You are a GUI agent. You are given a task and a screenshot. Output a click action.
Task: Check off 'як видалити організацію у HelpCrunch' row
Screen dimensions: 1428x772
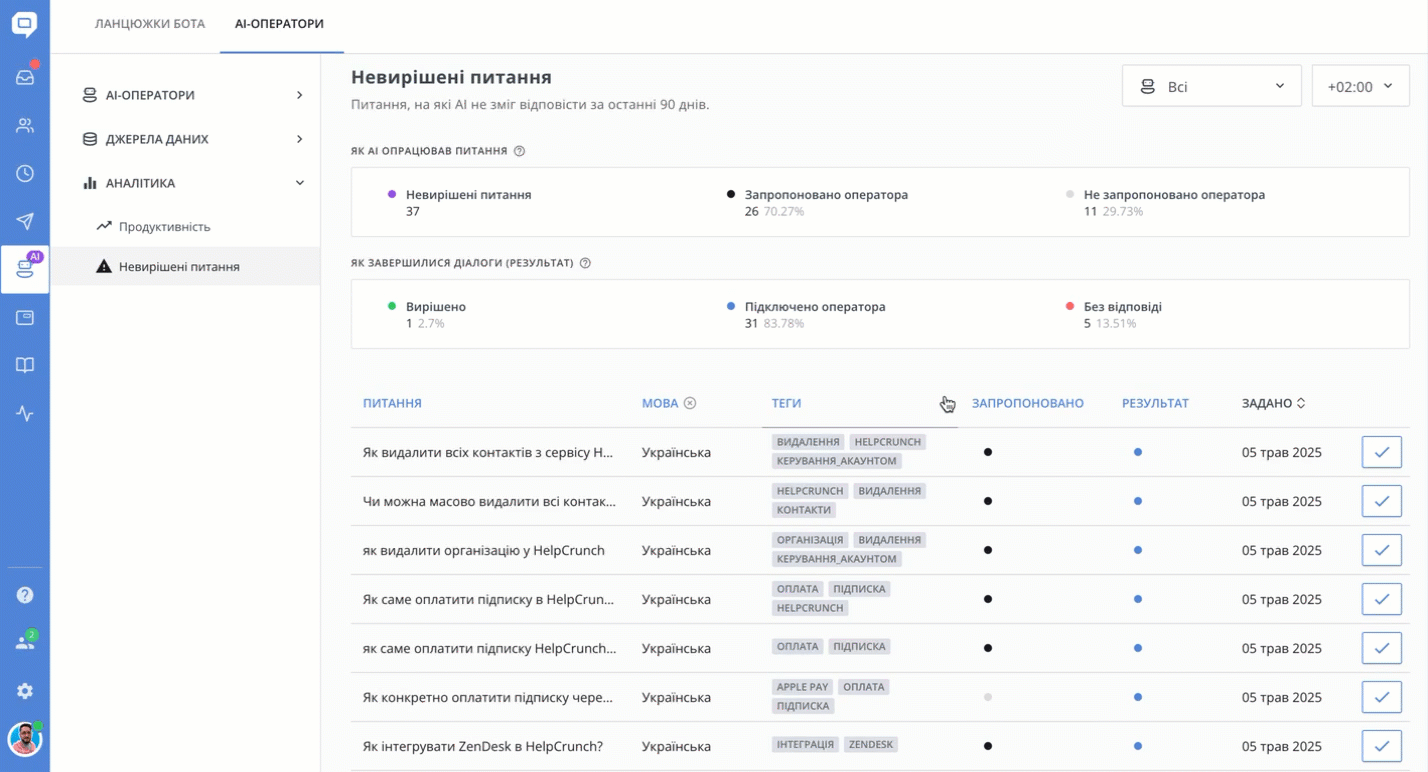tap(1381, 550)
